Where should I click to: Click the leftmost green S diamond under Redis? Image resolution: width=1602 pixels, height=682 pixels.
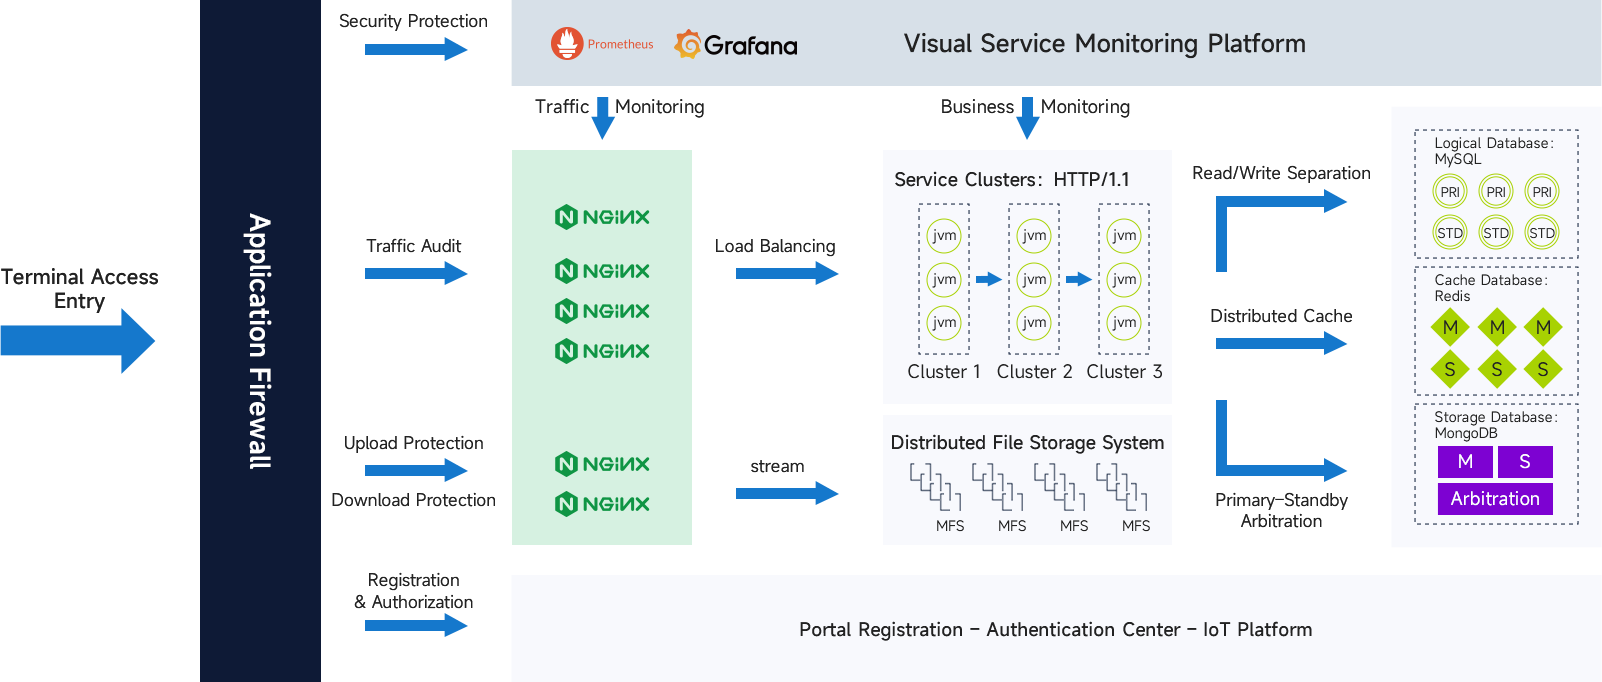point(1450,369)
